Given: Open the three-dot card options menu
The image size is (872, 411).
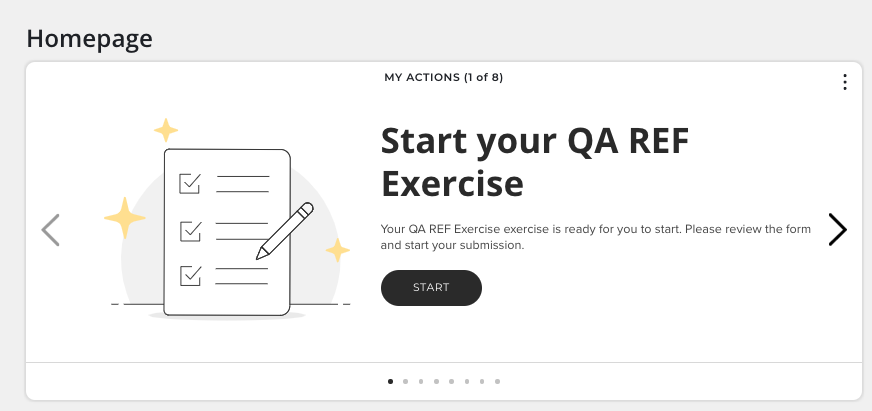Looking at the screenshot, I should (845, 82).
